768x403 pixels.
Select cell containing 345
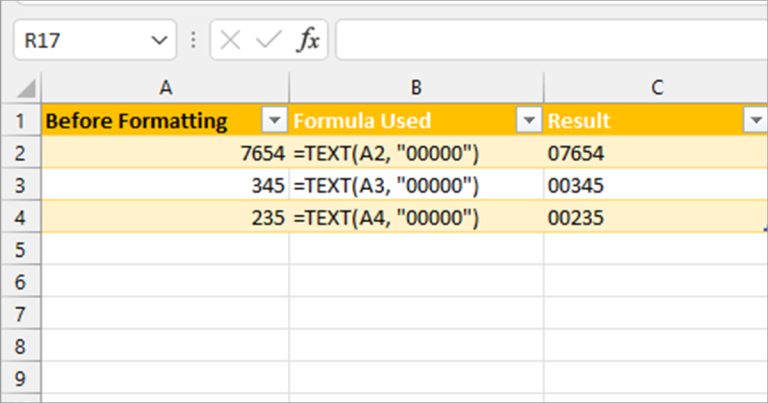click(166, 185)
